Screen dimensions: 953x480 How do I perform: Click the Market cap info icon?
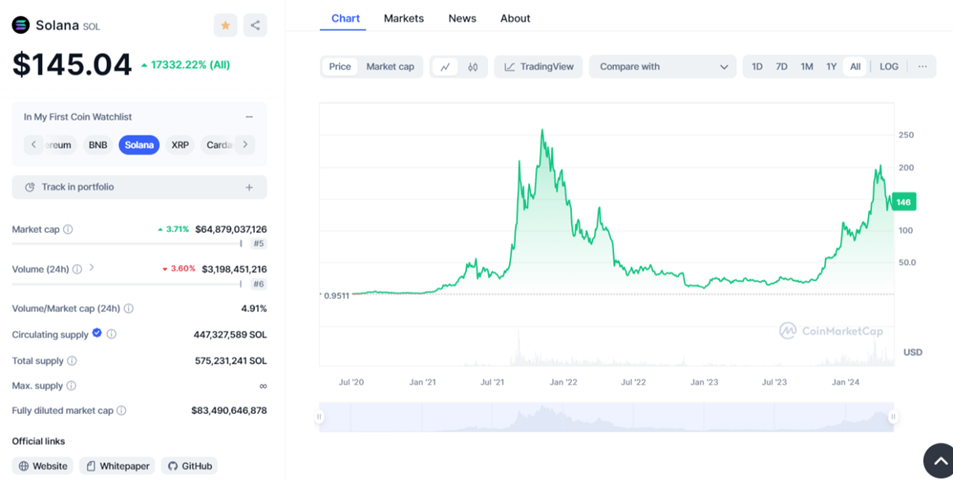[x=68, y=230]
